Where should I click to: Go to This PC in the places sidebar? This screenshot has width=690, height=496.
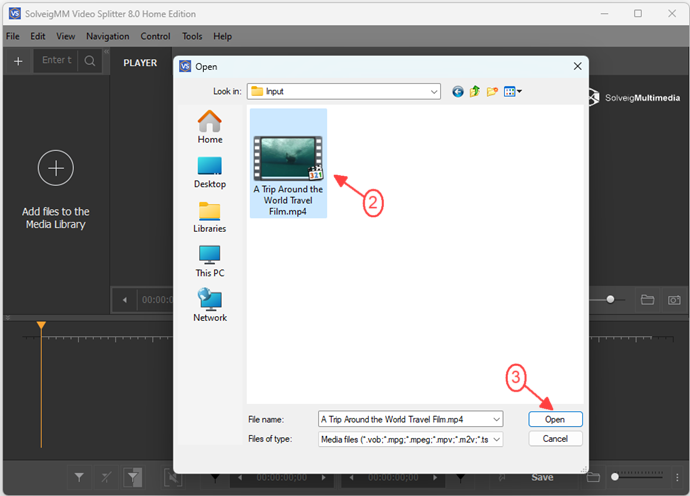click(x=210, y=261)
